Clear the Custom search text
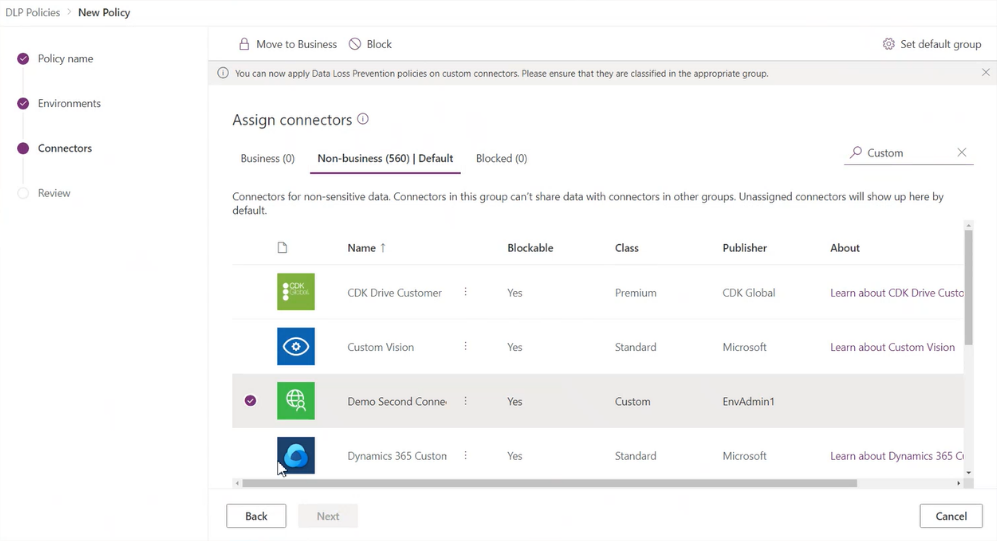997x541 pixels. [962, 153]
